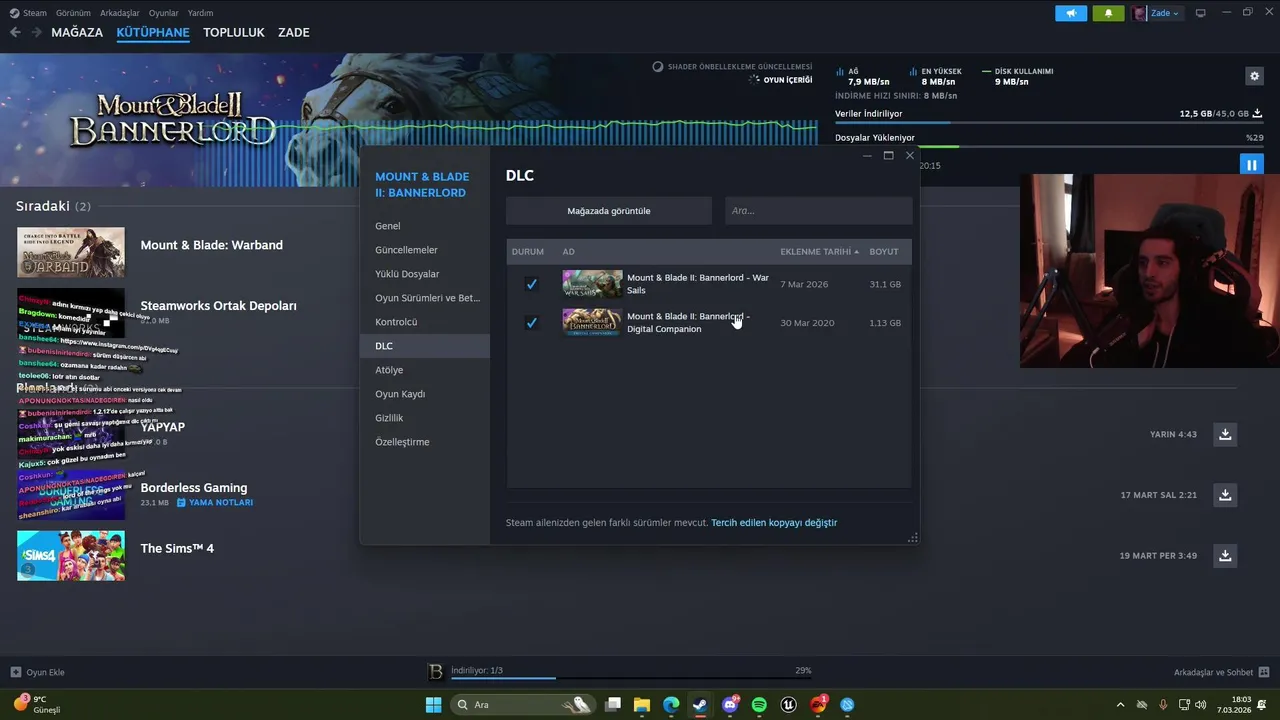Open Steamworks Ortak Depoları queue entry
The image size is (1280, 720).
218,306
